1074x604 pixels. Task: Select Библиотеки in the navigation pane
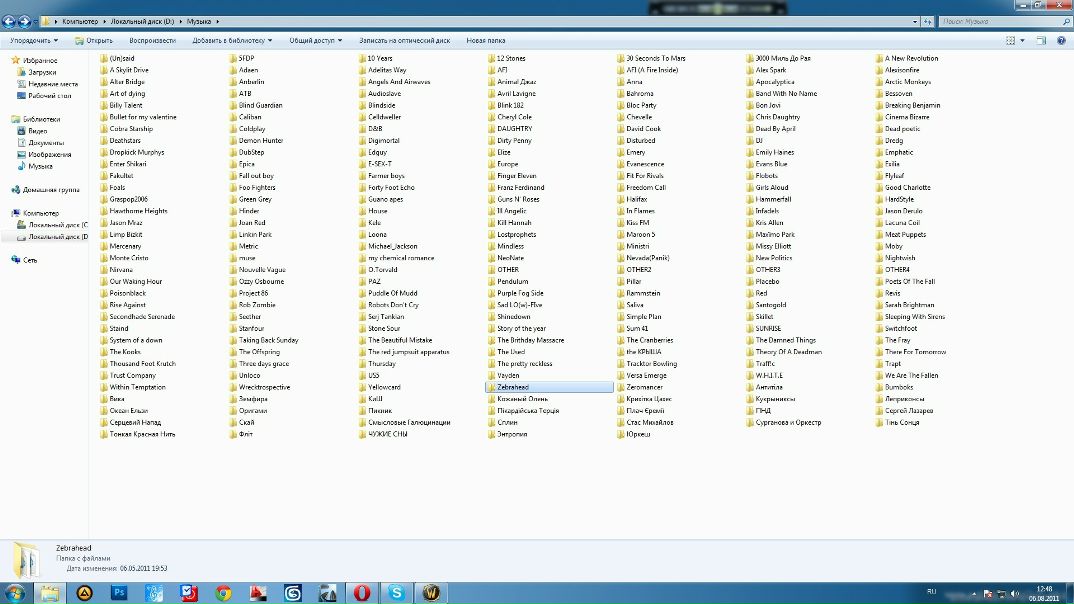36,119
